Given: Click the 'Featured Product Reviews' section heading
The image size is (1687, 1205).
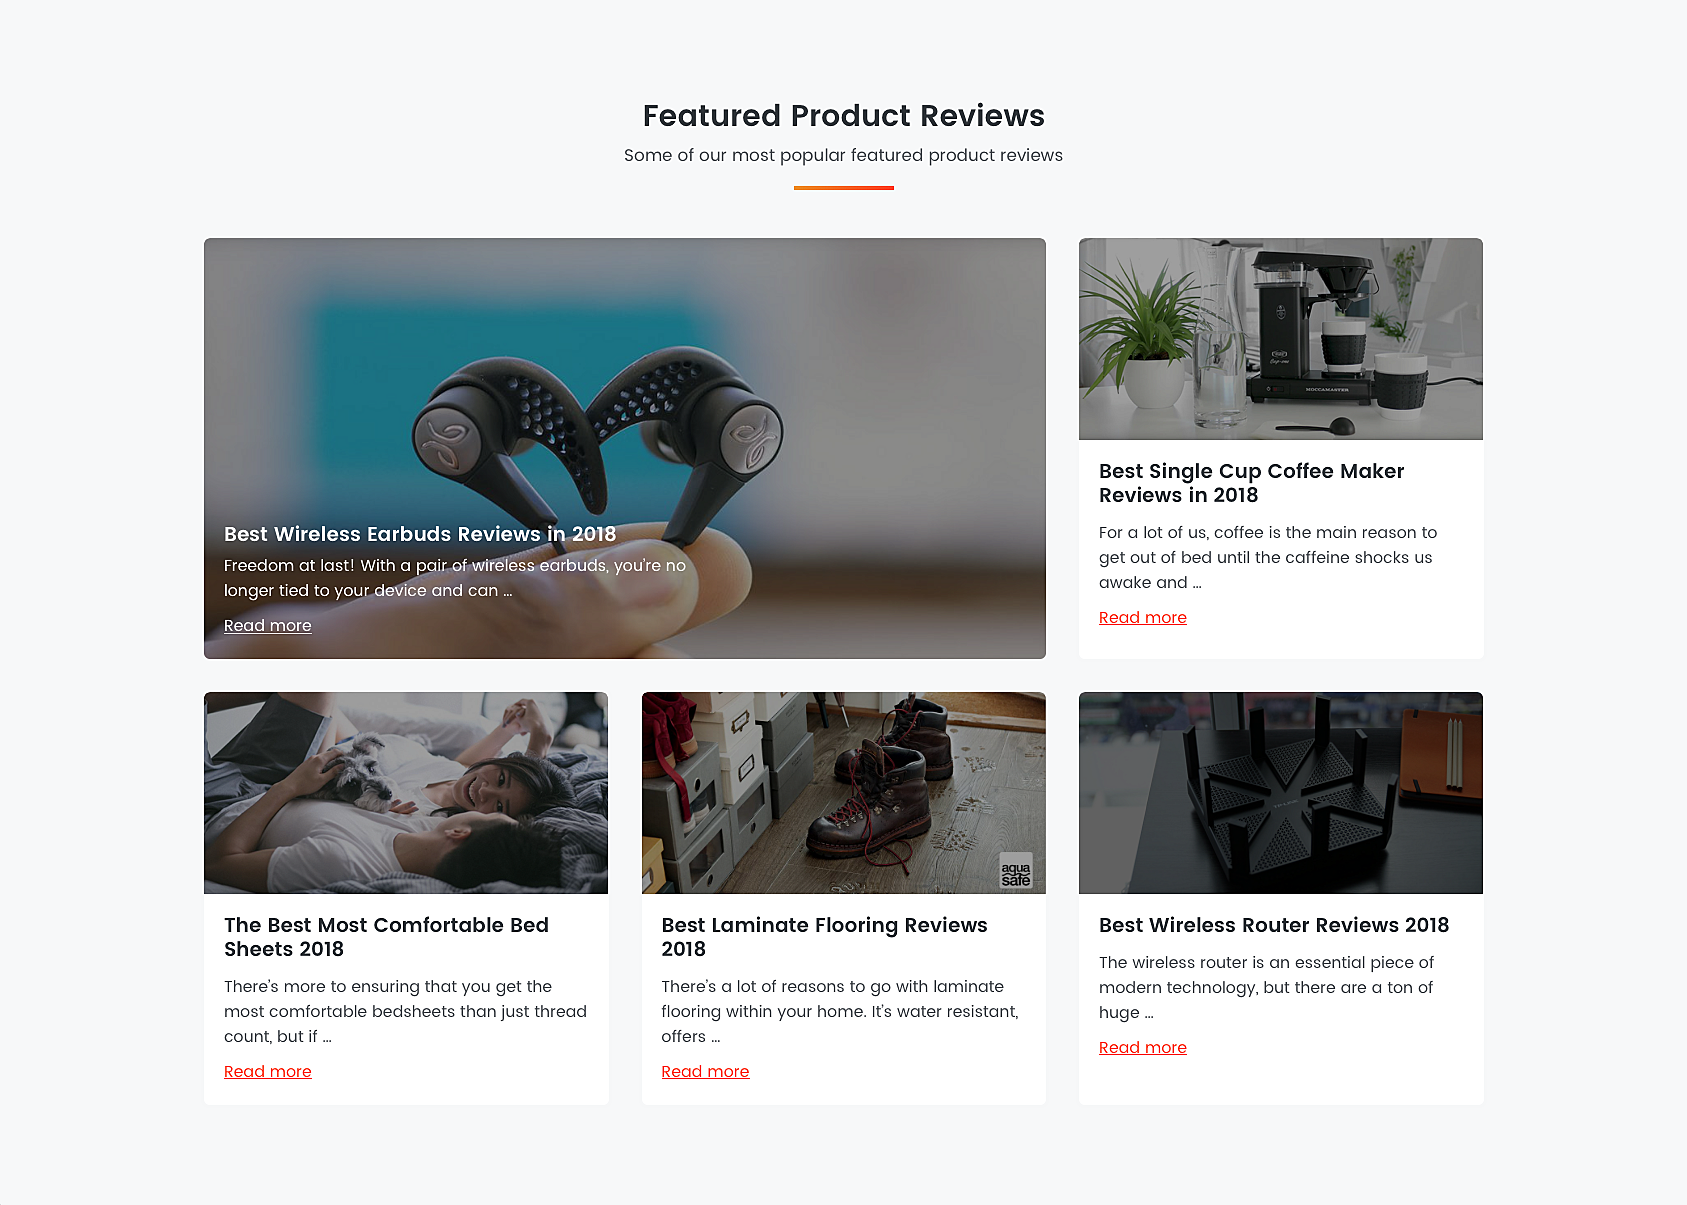Looking at the screenshot, I should pos(843,116).
